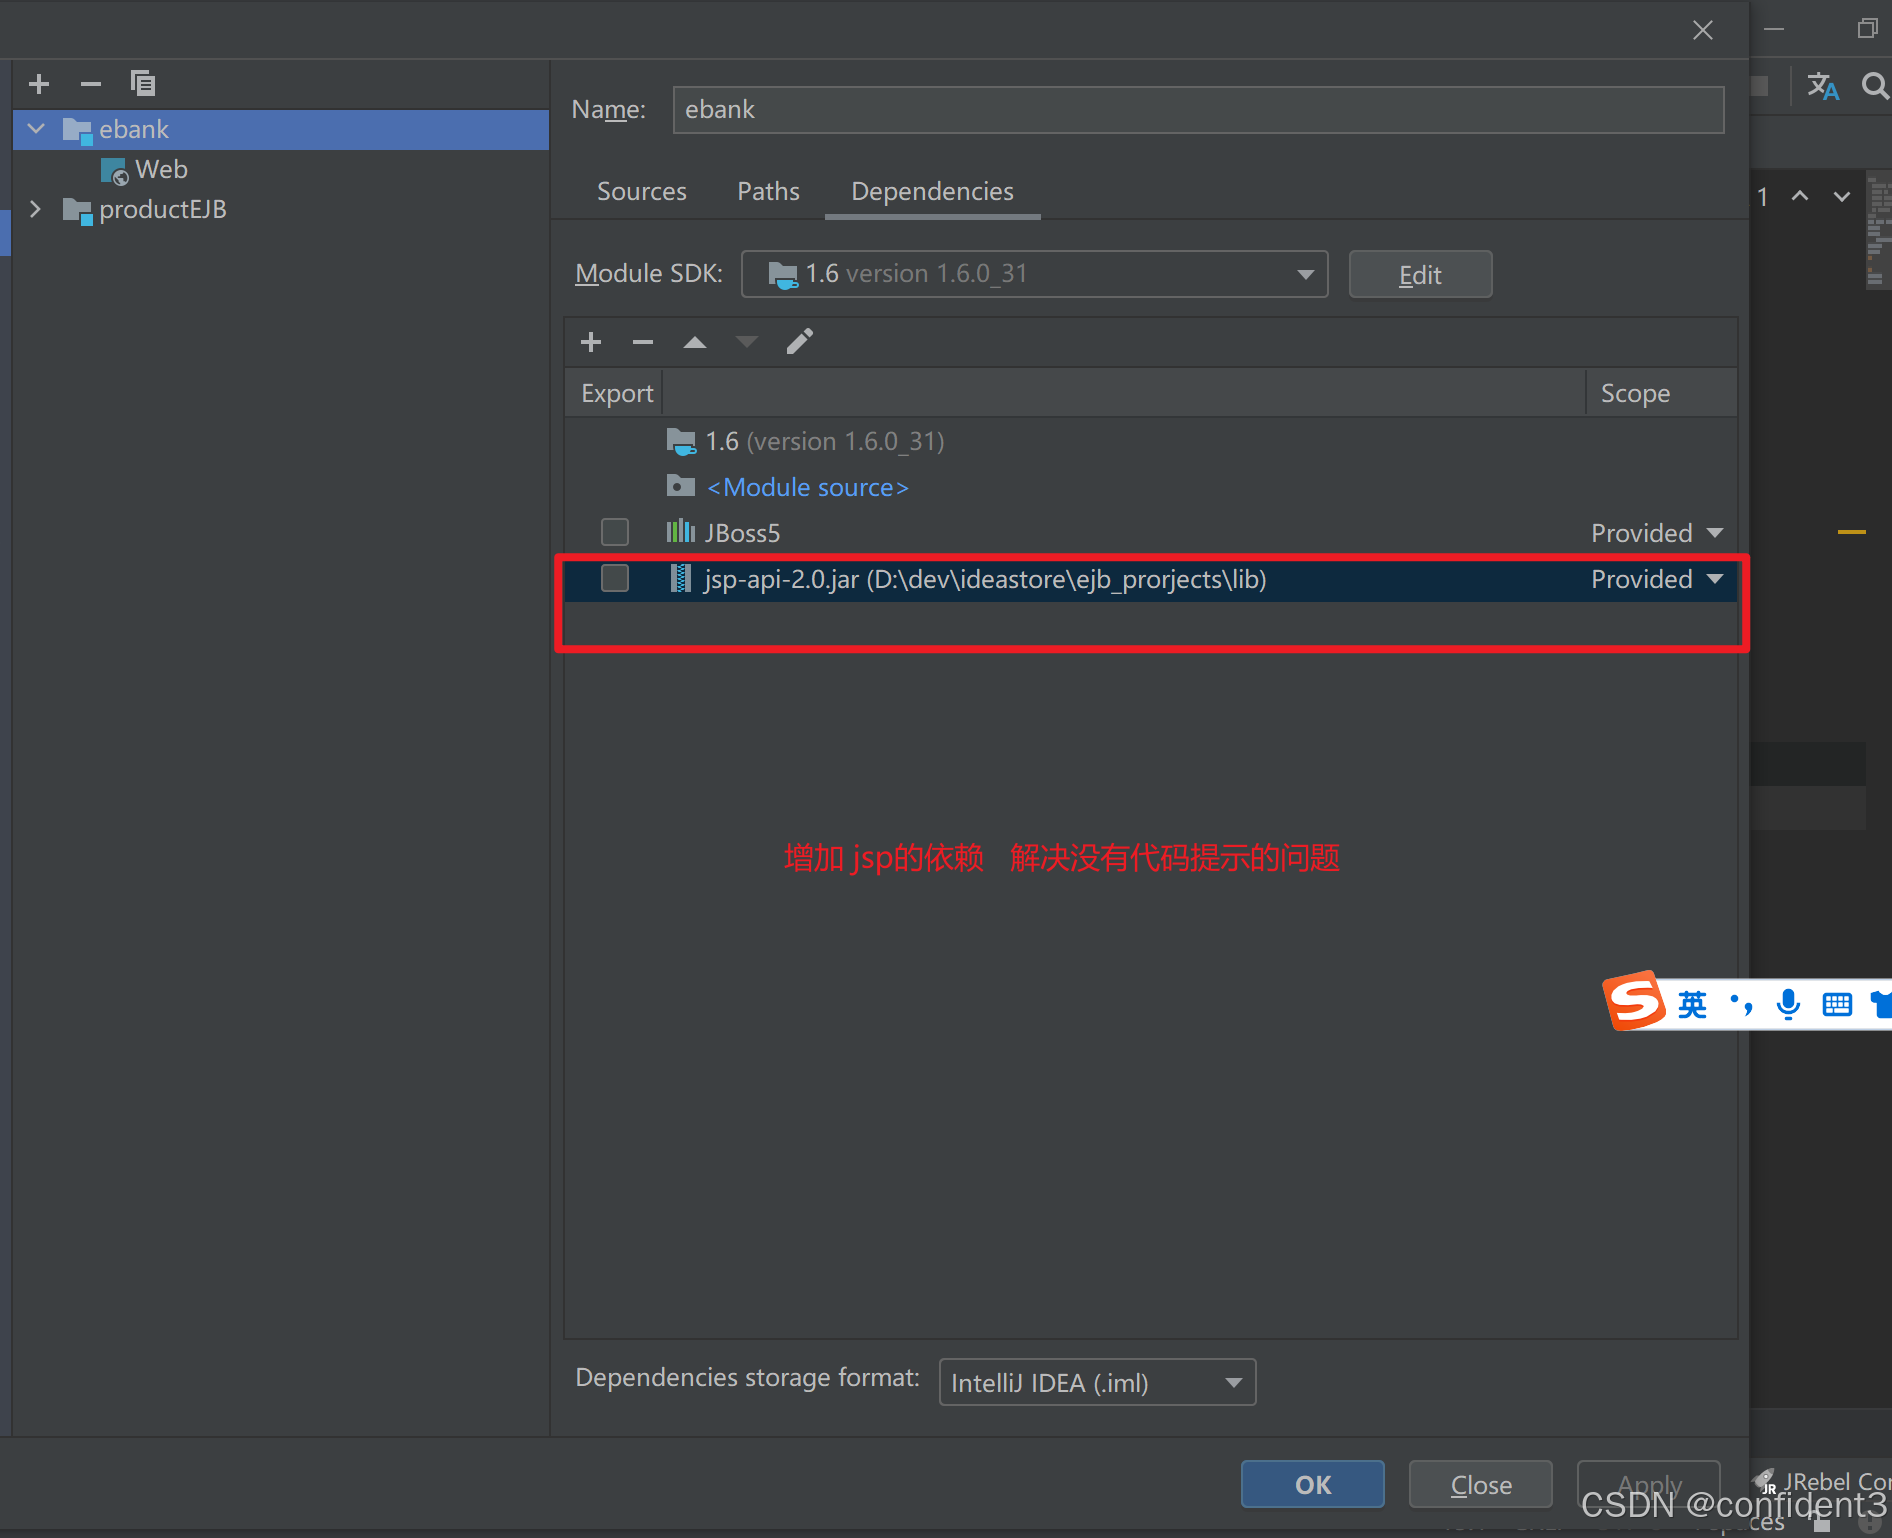The image size is (1892, 1538).
Task: Click the Close button at bottom
Action: (1480, 1484)
